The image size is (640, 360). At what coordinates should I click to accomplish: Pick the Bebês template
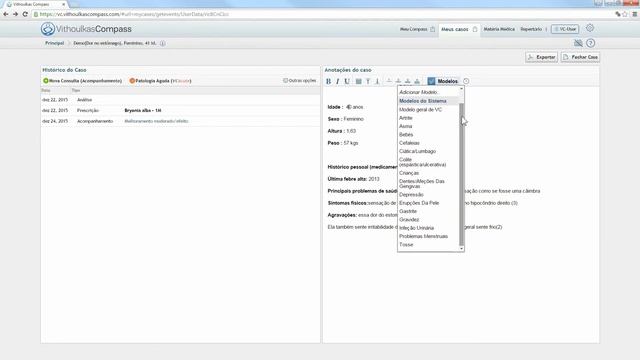406,134
